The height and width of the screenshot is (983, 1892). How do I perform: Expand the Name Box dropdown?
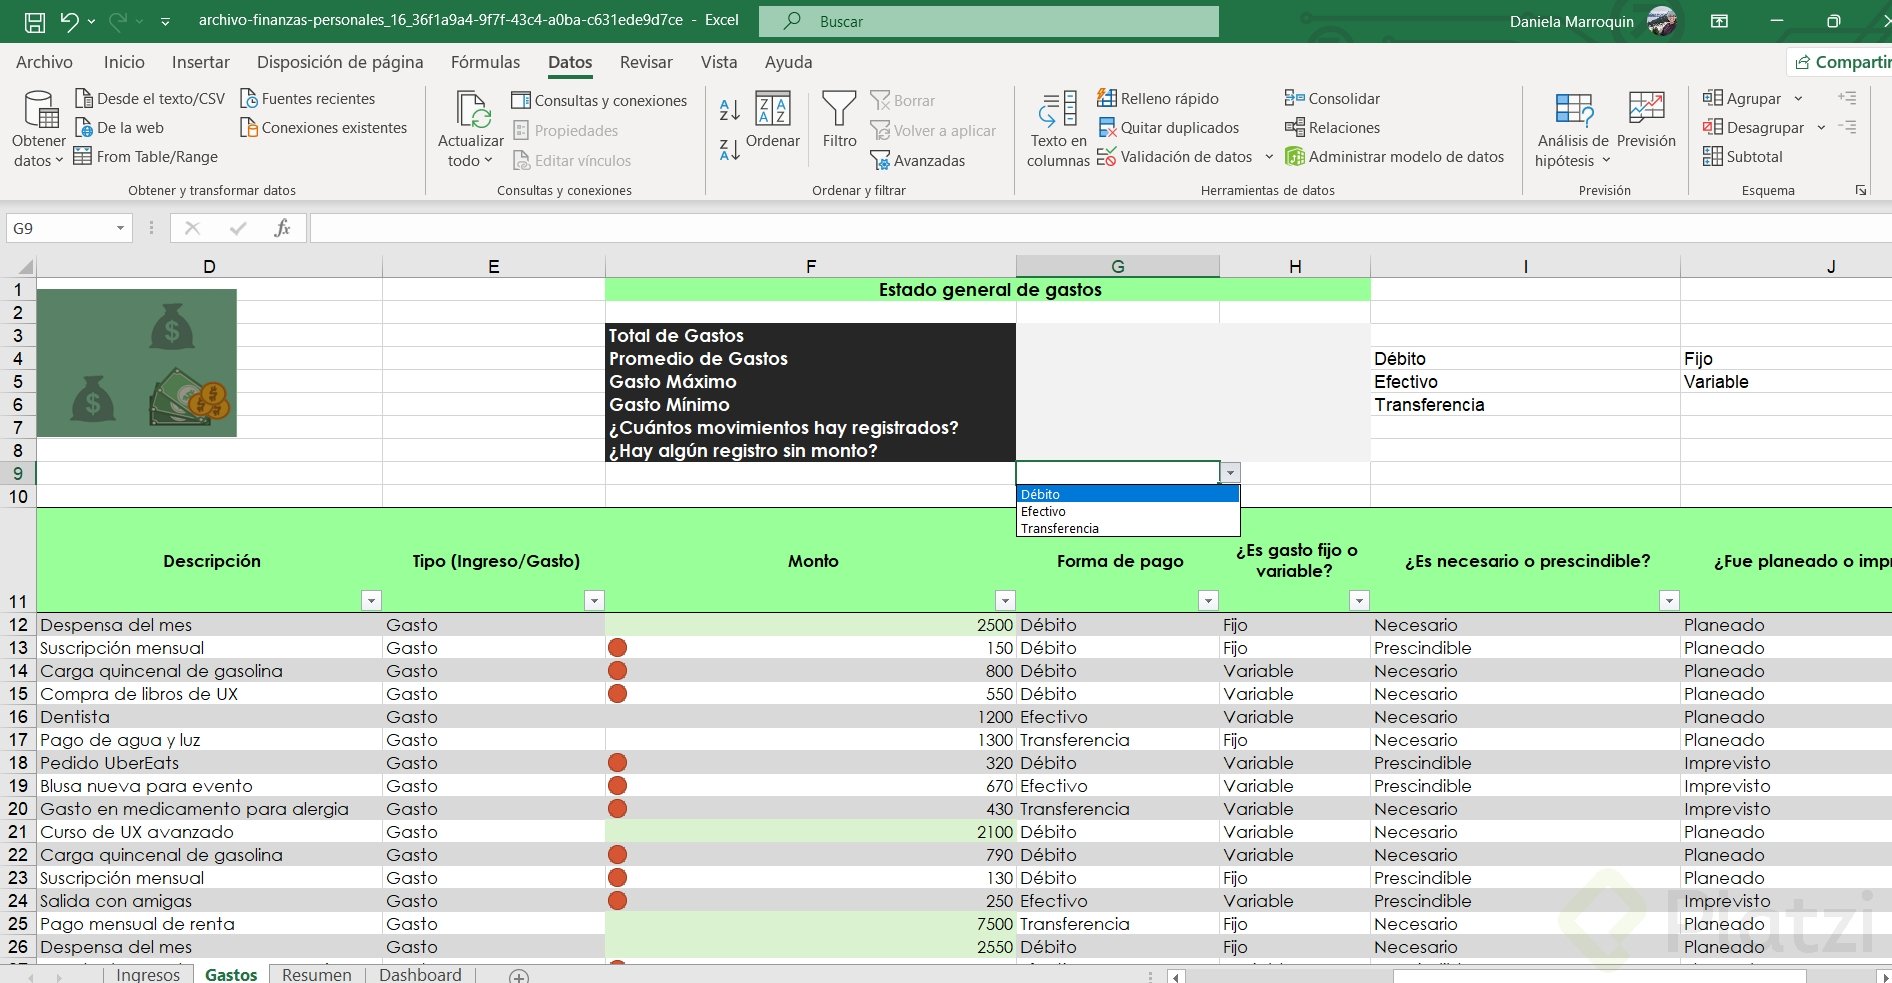click(x=120, y=228)
